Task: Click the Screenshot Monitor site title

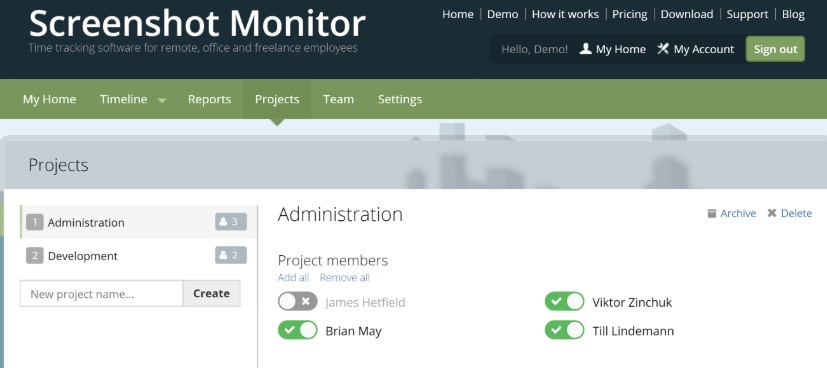Action: 197,23
